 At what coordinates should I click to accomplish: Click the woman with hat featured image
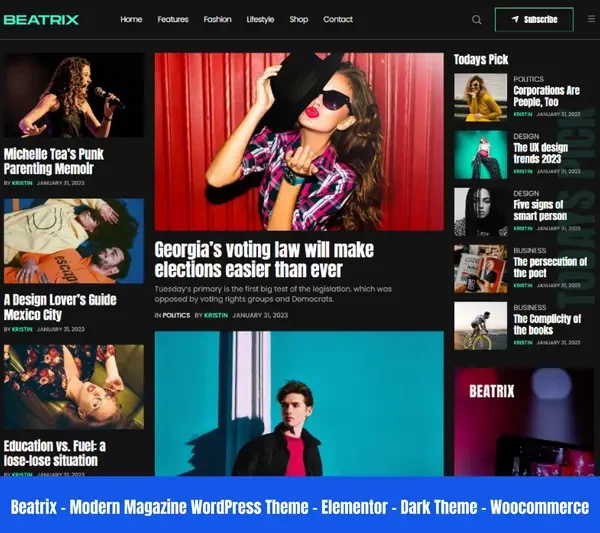pos(299,142)
